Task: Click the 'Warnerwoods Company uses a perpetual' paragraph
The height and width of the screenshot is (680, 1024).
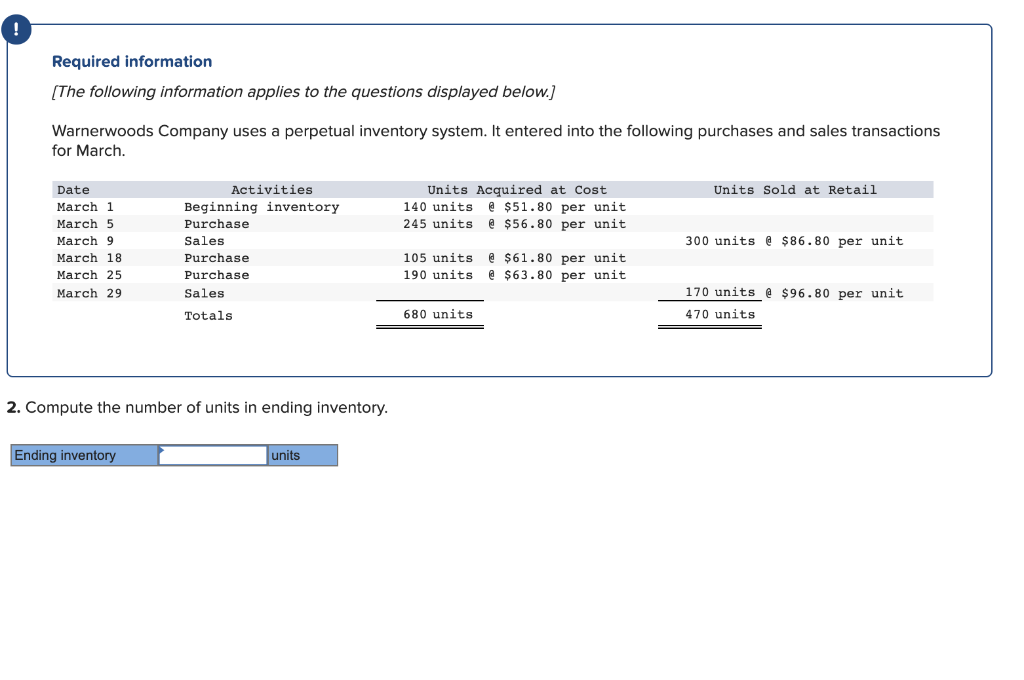Action: (x=496, y=140)
